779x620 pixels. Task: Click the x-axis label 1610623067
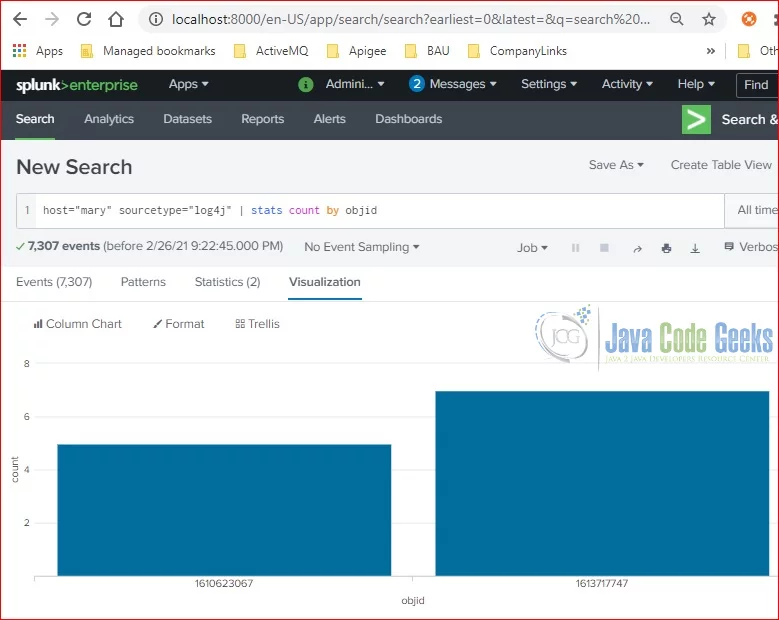click(224, 583)
